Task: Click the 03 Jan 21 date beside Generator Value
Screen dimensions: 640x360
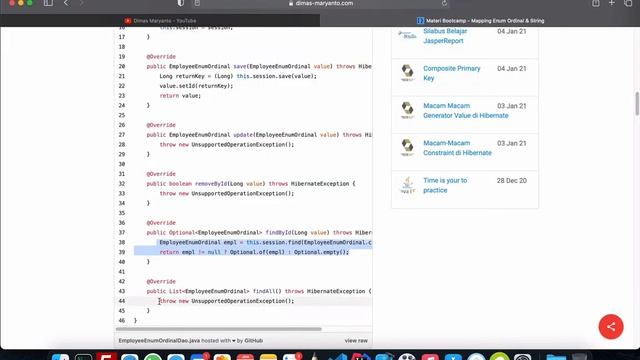Action: click(511, 106)
